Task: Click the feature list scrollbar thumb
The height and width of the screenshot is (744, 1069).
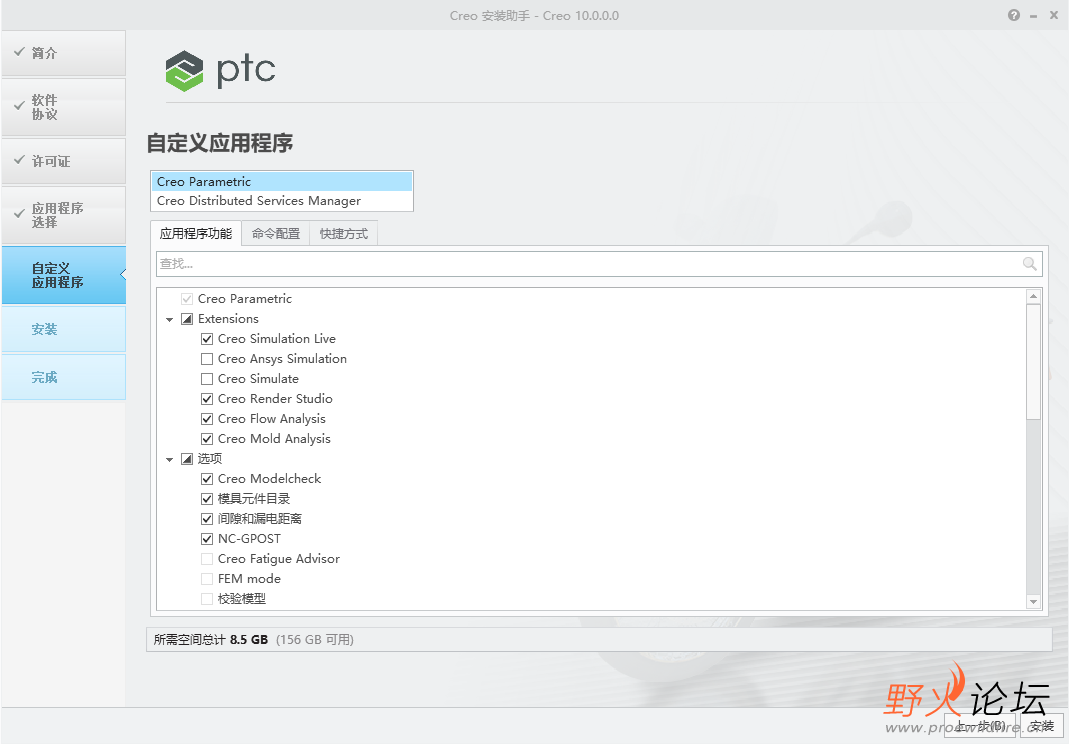Action: (x=1034, y=361)
